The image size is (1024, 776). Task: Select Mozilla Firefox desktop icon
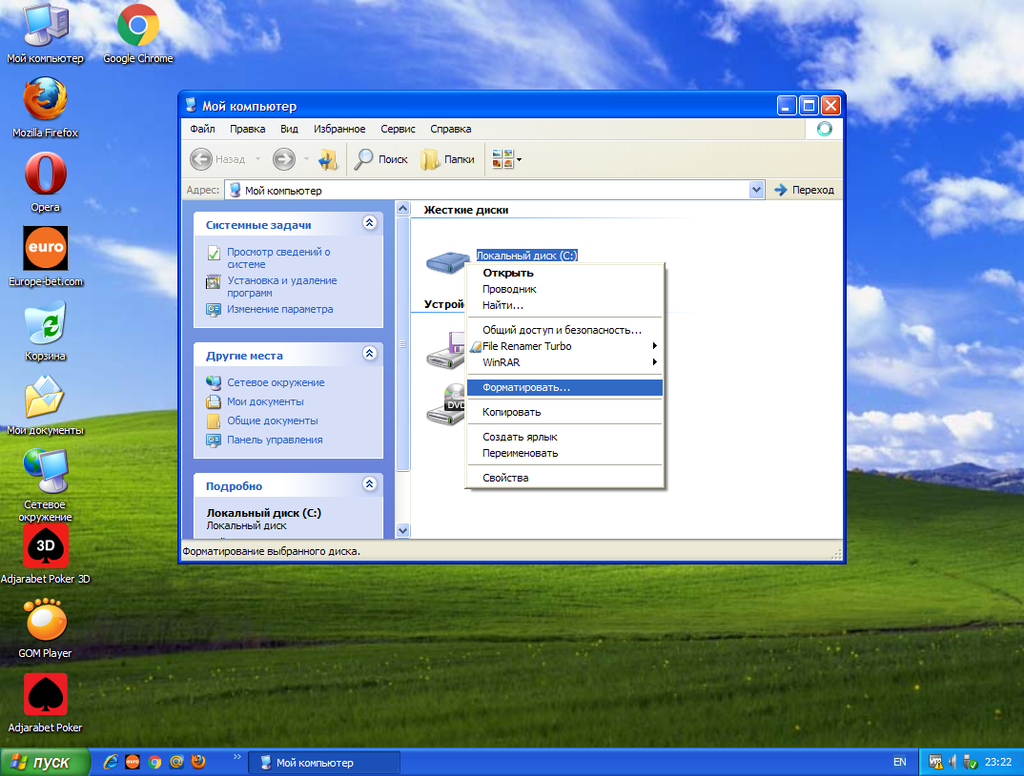[x=45, y=108]
